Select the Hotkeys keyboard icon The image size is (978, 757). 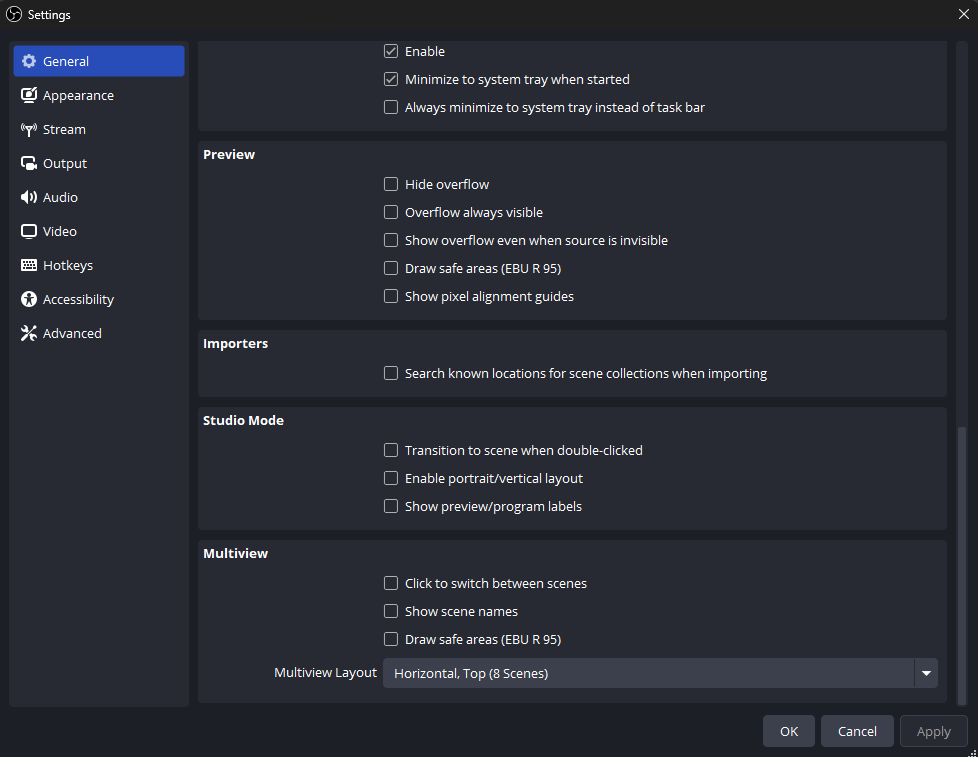[29, 265]
